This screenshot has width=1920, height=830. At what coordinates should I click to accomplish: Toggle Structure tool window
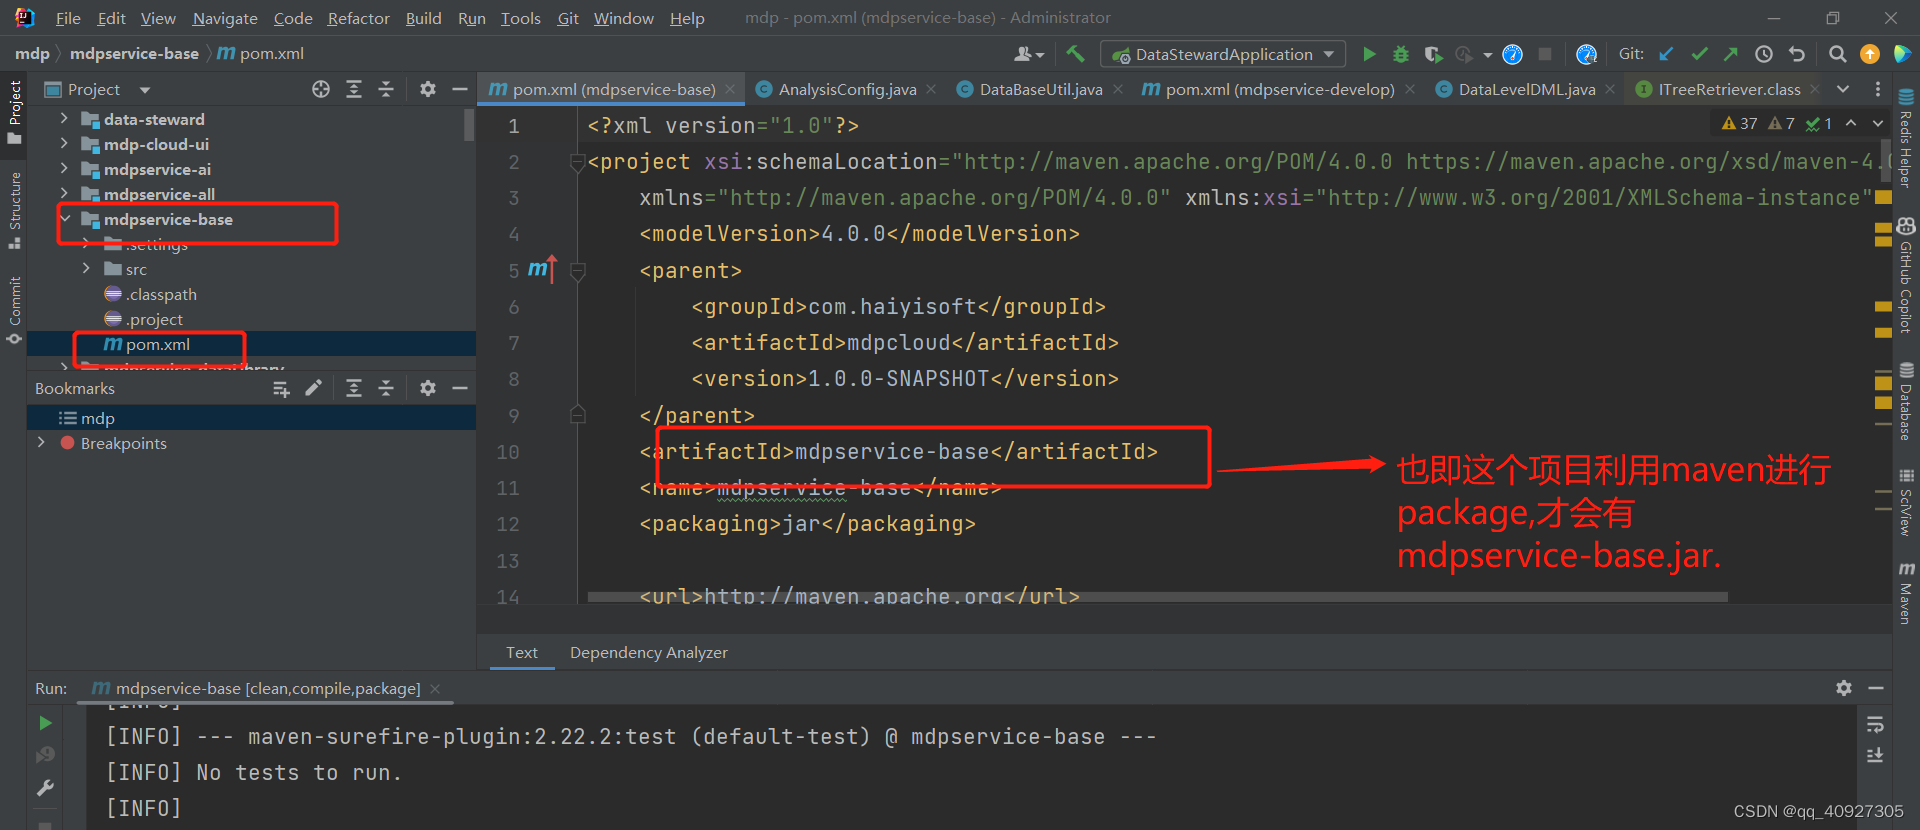coord(15,211)
